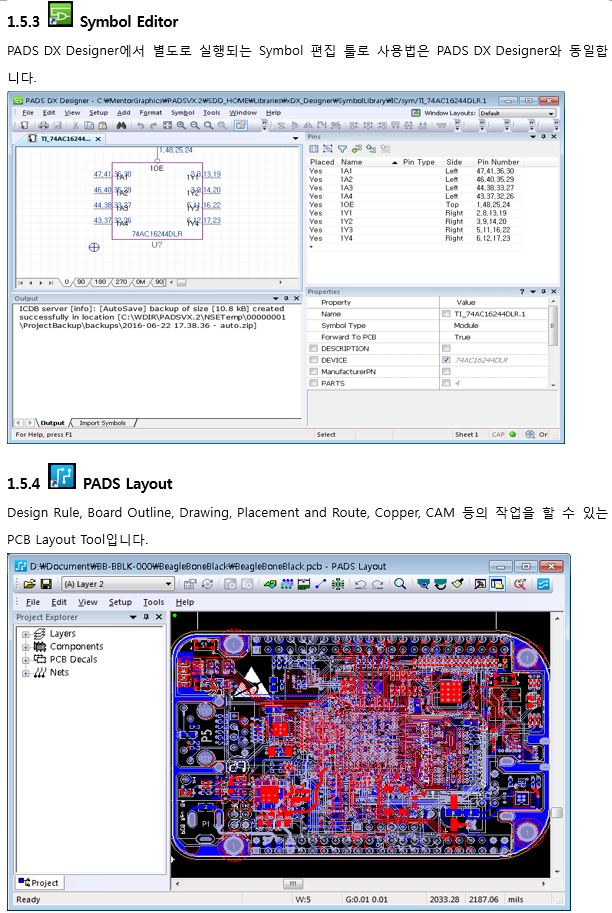Tick the ManufacturerPN property checkbox
Image resolution: width=612 pixels, height=913 pixels.
(314, 371)
